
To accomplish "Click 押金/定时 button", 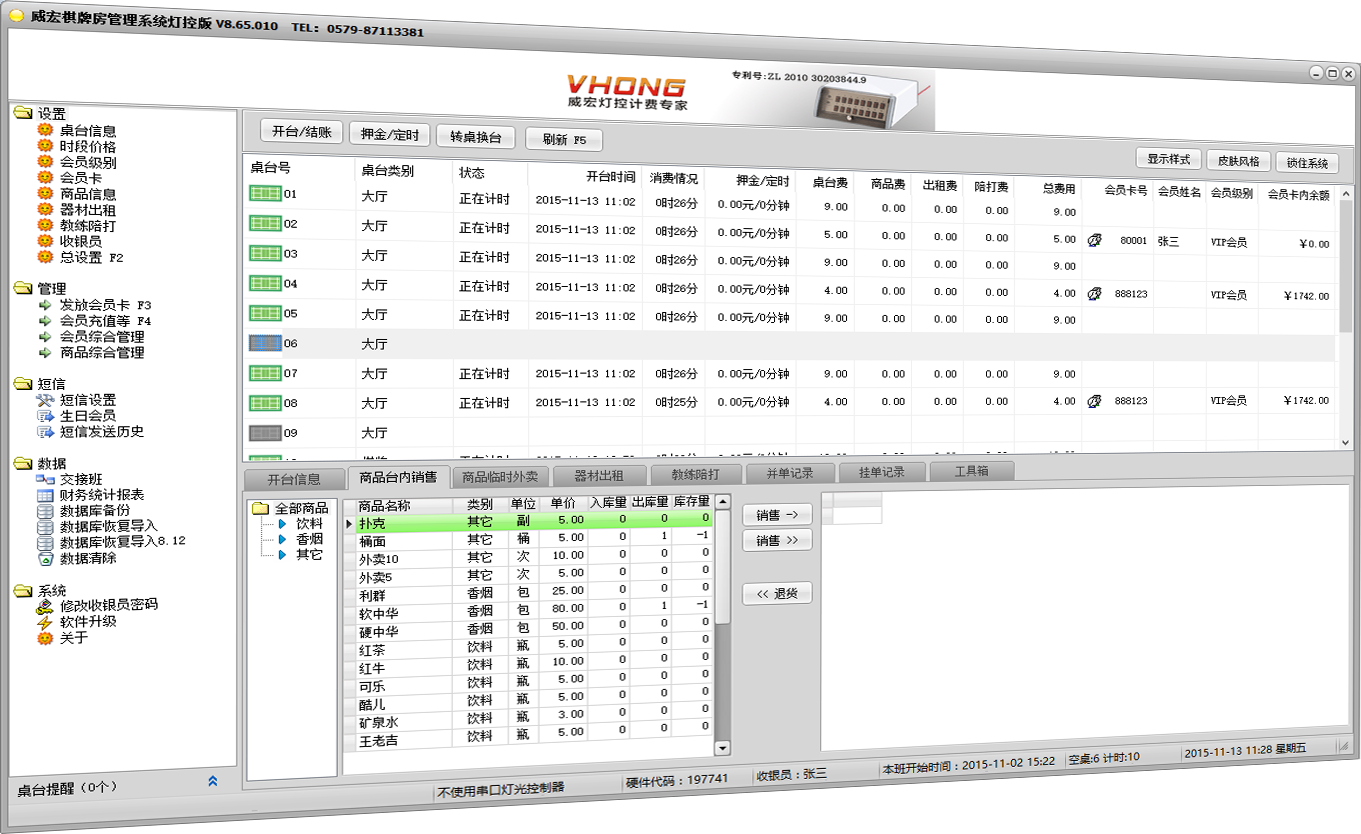I will (x=390, y=134).
